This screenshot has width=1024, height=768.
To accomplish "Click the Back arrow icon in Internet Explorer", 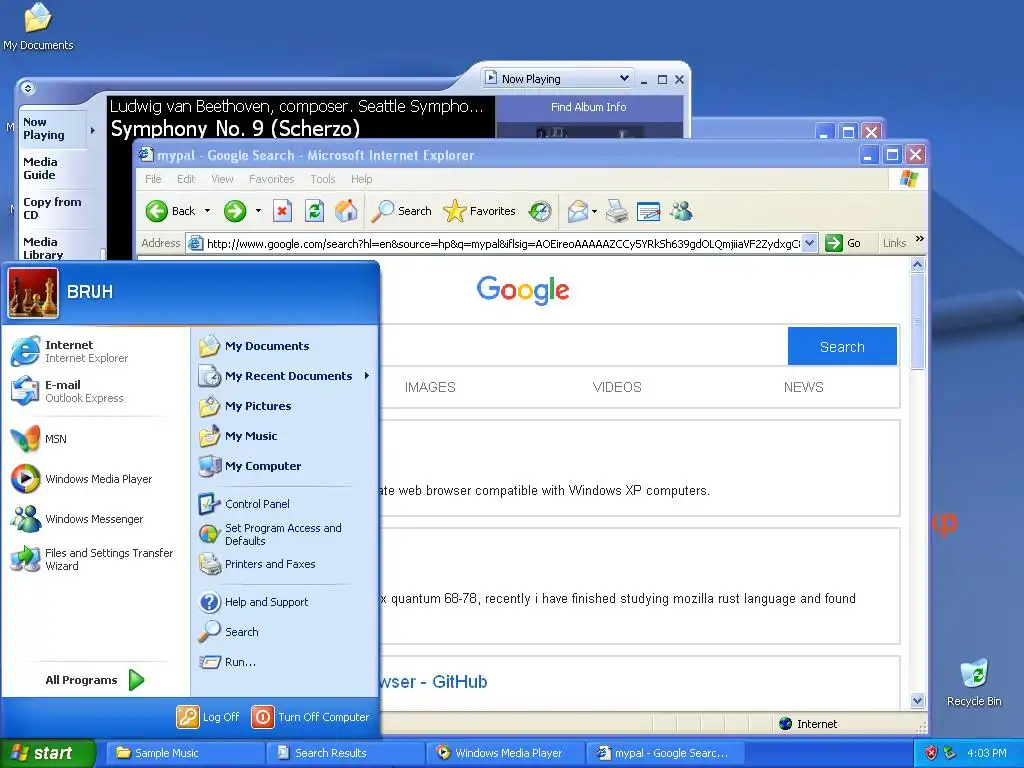I will pos(157,211).
